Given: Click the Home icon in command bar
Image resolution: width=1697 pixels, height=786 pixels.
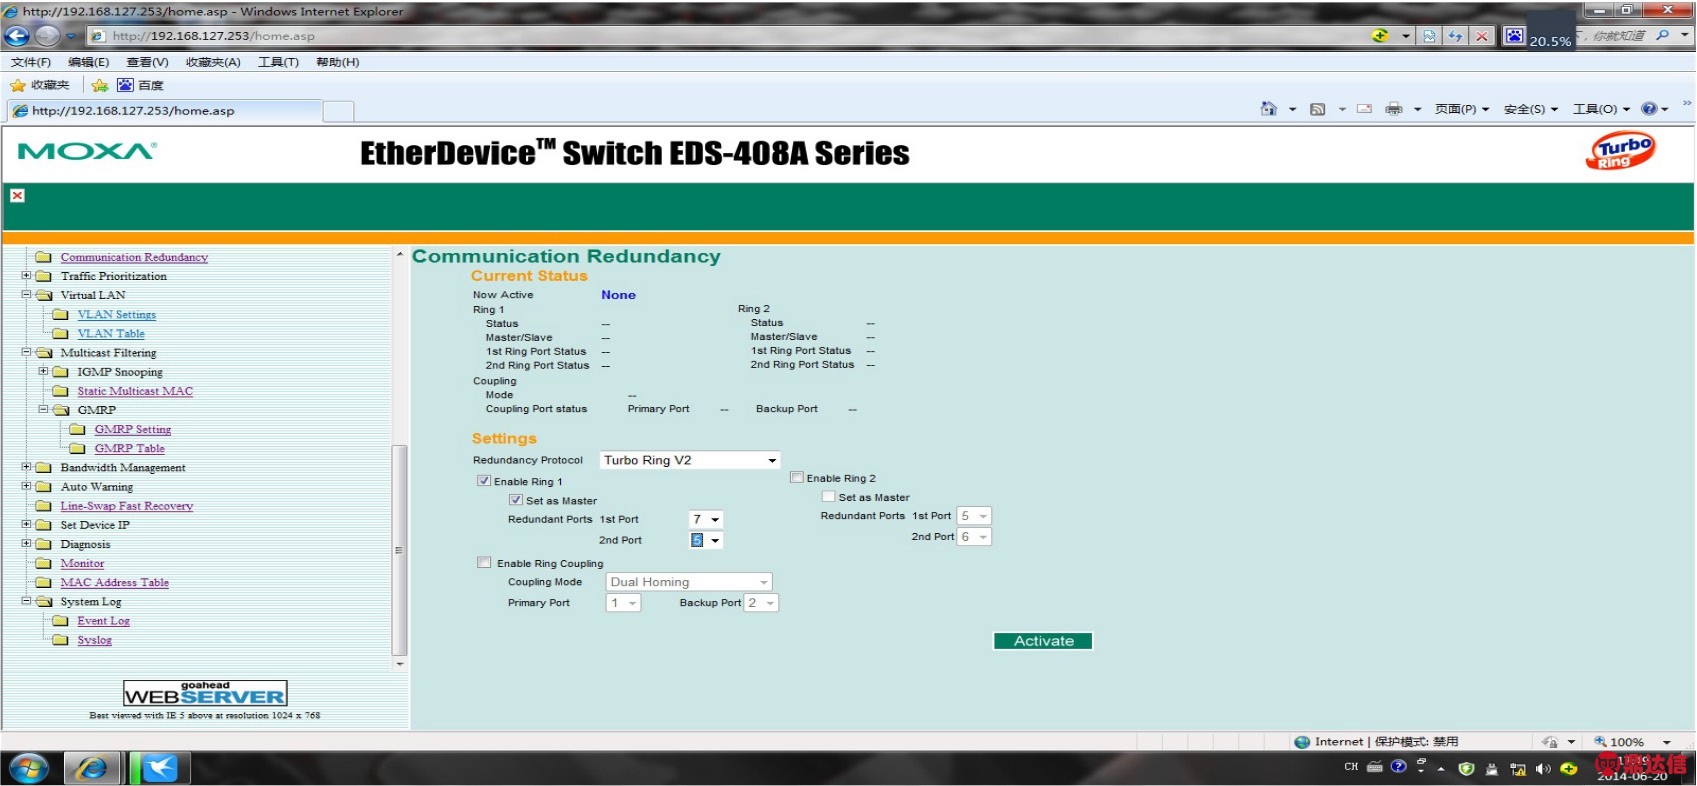Looking at the screenshot, I should pos(1268,109).
